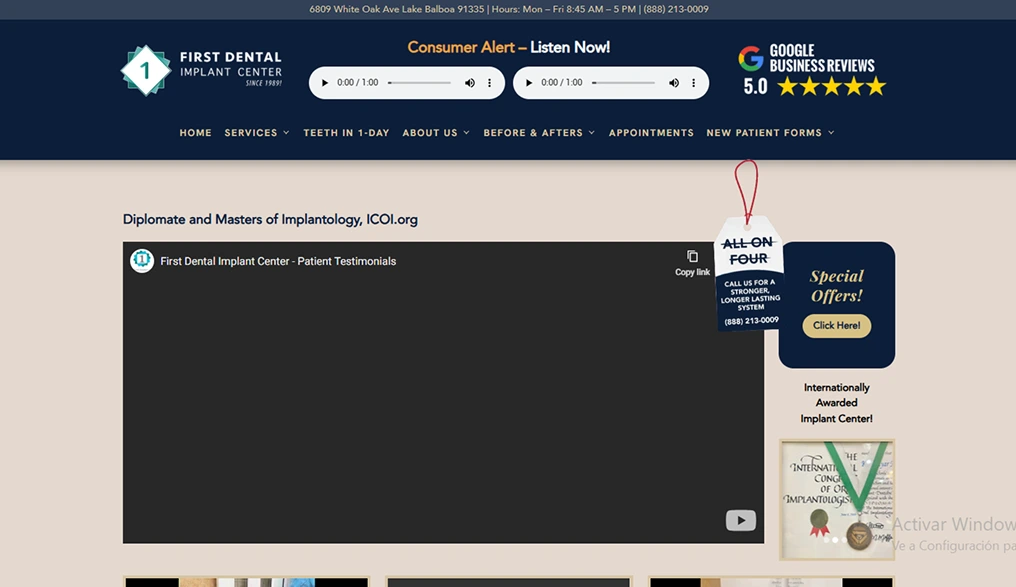Open more options on first audio player
The image size is (1016, 587).
[x=489, y=83]
